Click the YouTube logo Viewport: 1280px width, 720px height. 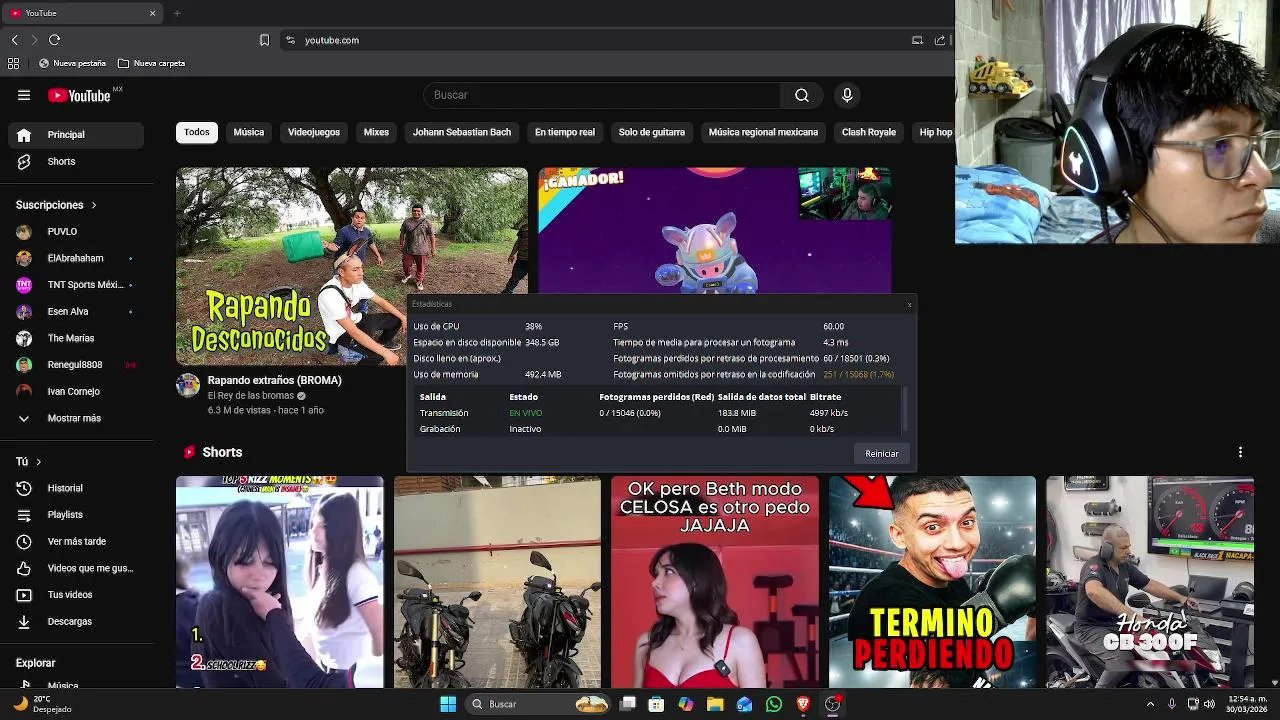[x=80, y=95]
